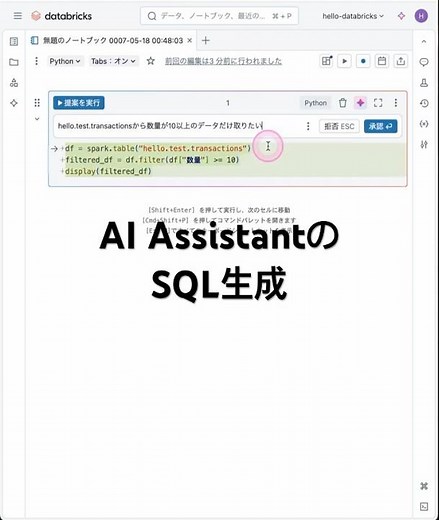
Task: Open the workspace folder sidebar icon
Action: (14, 62)
